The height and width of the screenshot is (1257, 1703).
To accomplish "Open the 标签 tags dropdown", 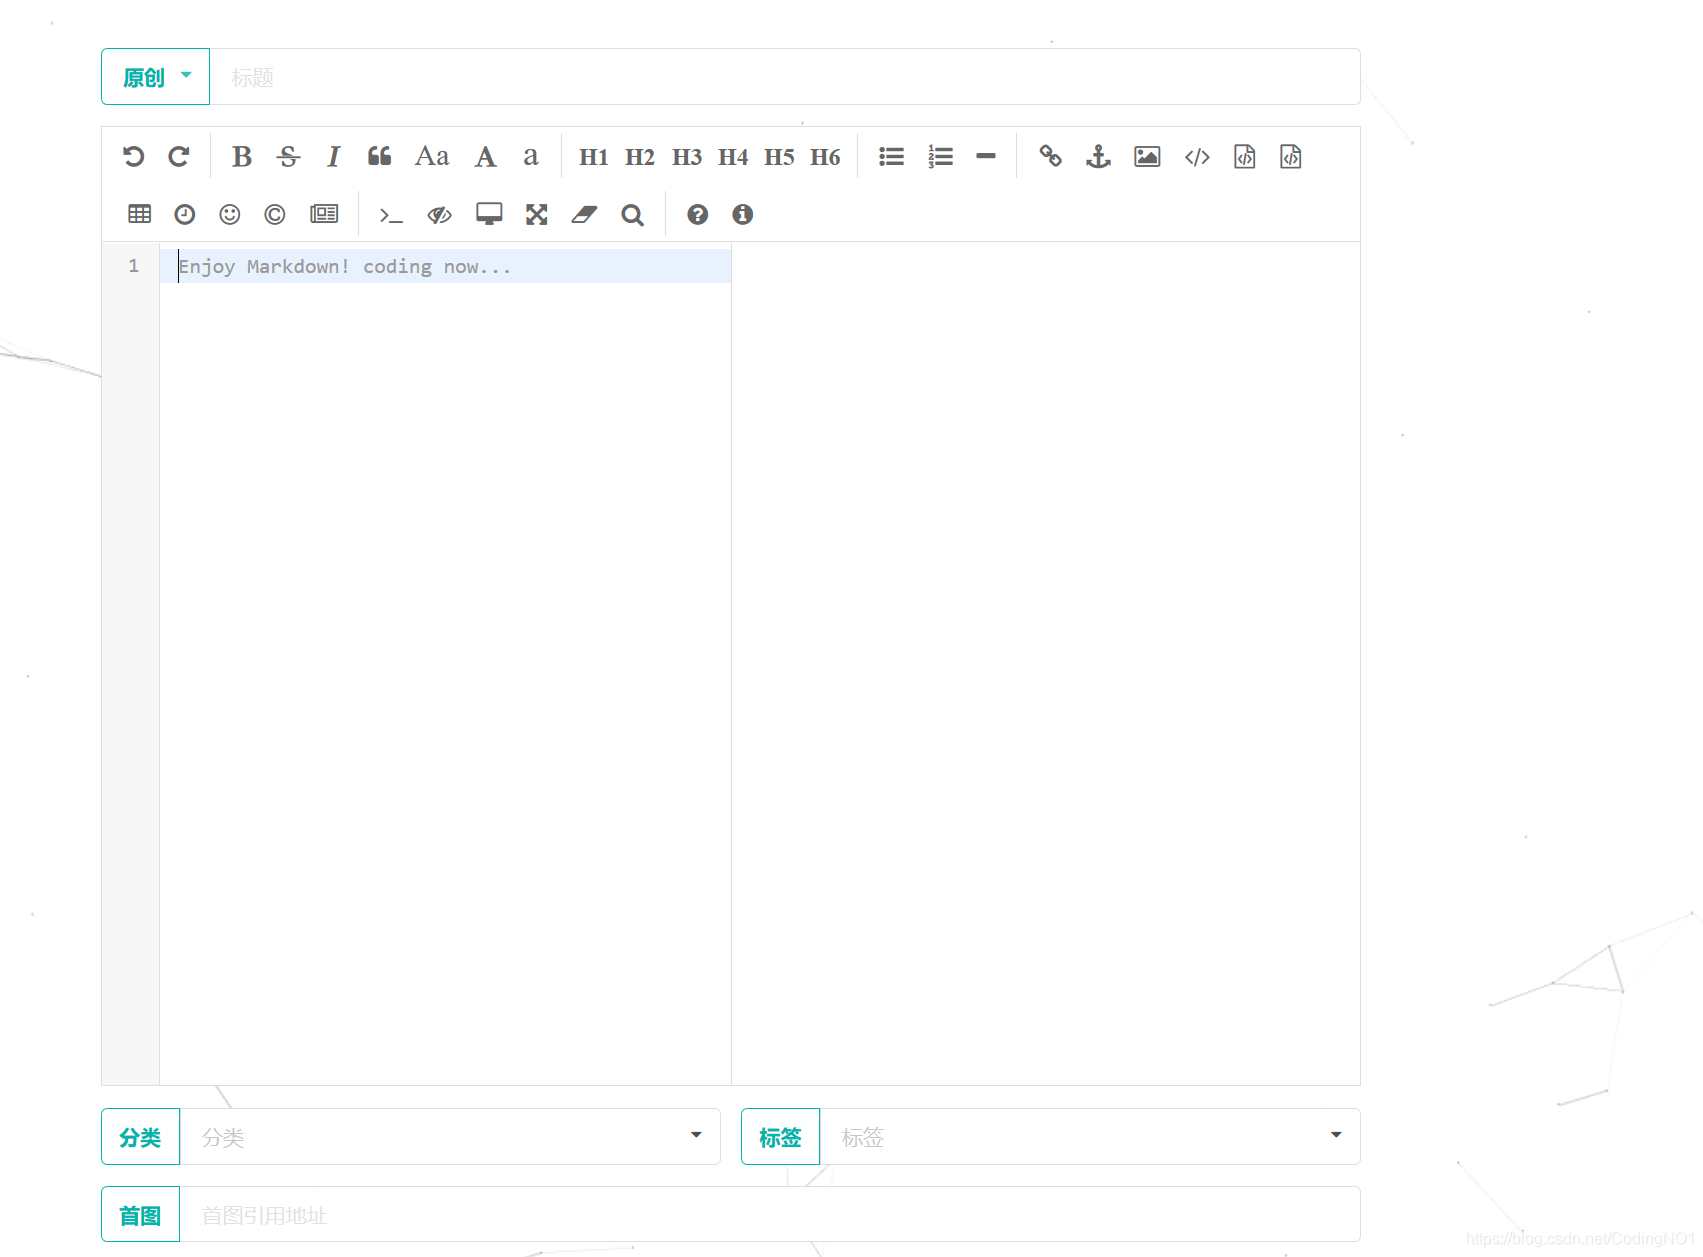I will [1090, 1136].
